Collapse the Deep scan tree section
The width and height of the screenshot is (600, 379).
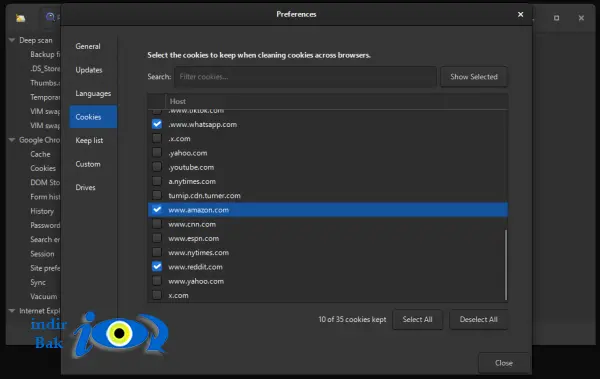click(12, 40)
